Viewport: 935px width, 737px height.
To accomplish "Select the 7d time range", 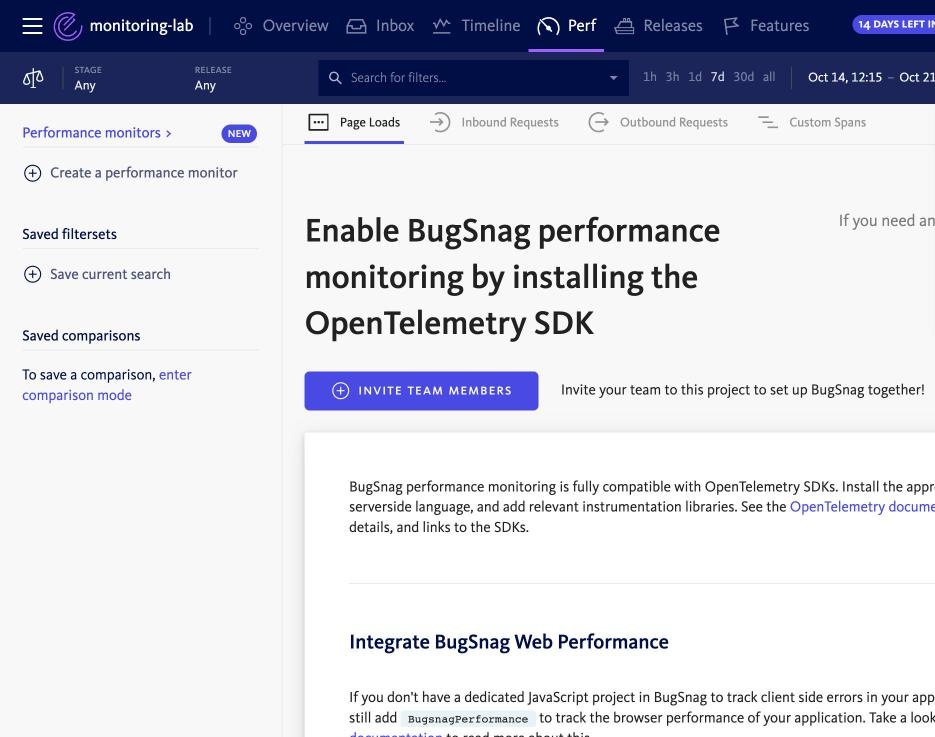I will pyautogui.click(x=717, y=77).
